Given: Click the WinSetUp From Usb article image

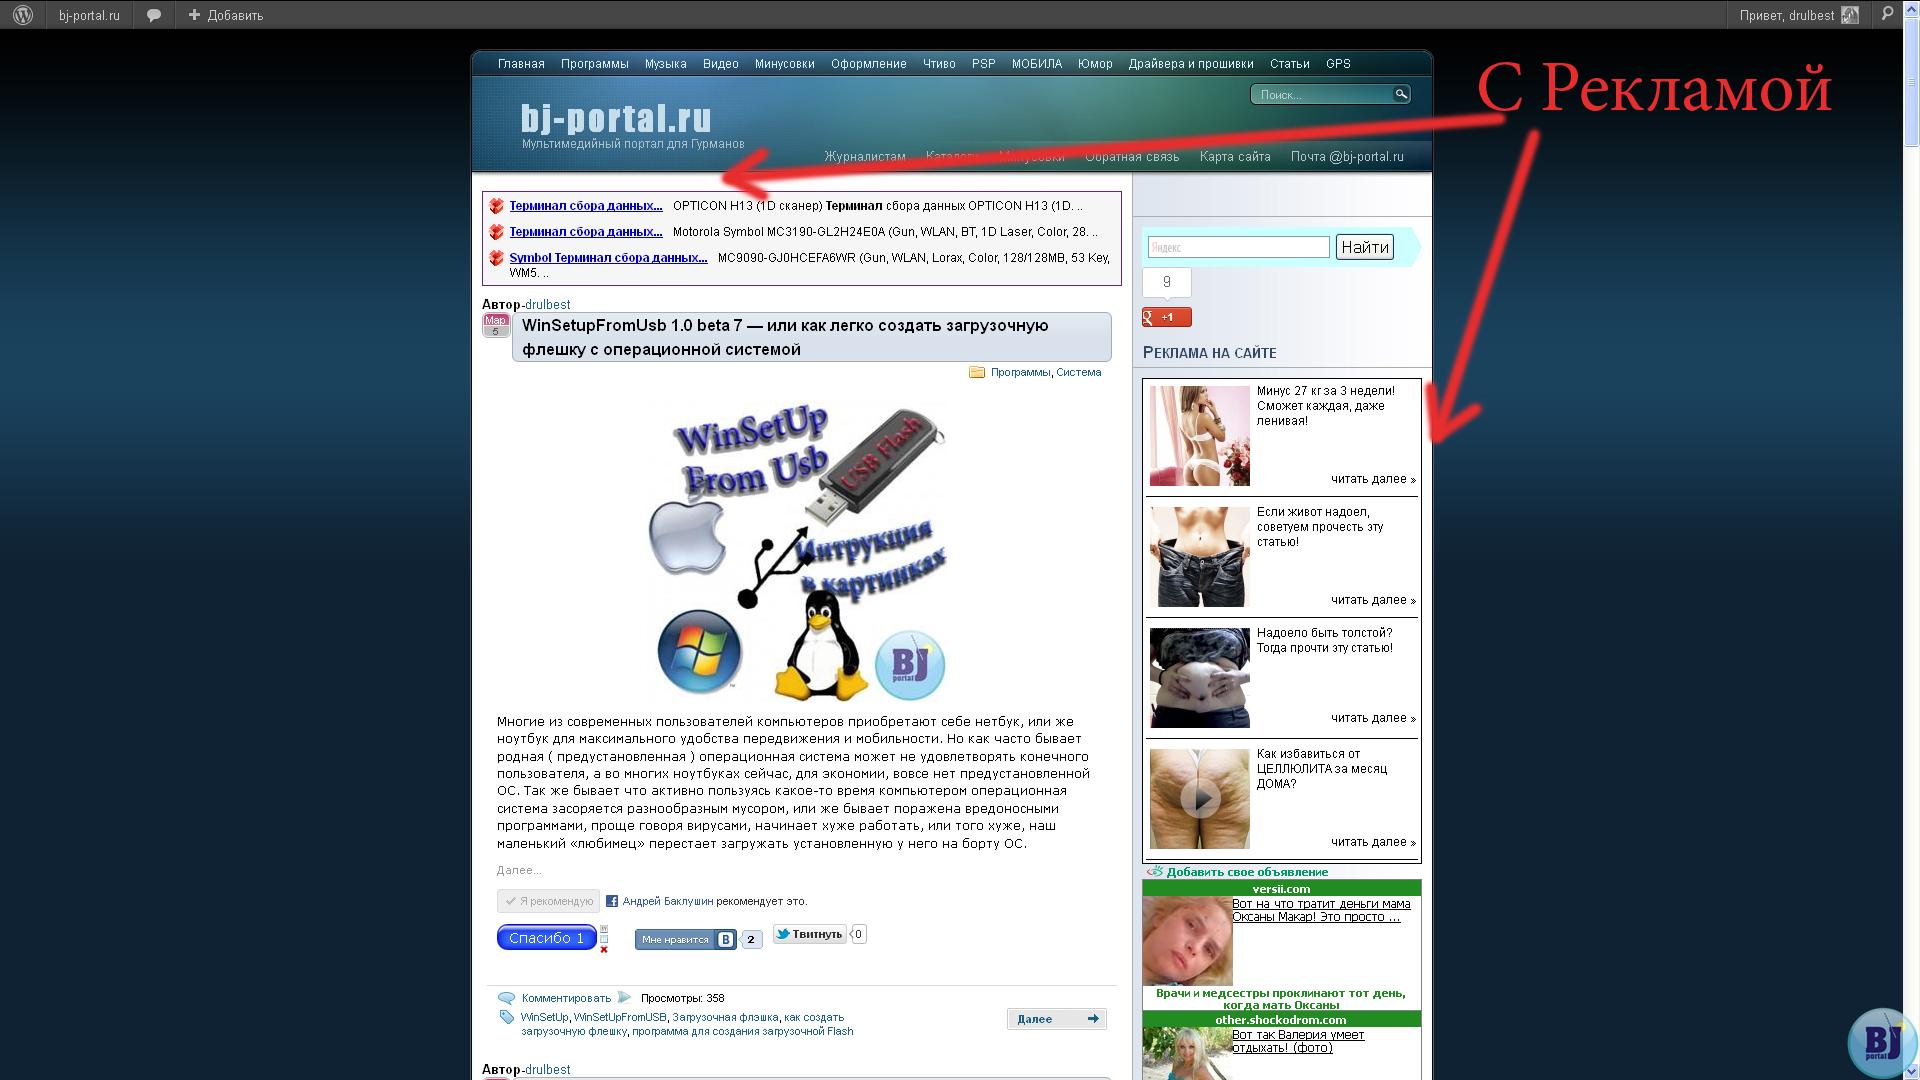Looking at the screenshot, I should (797, 549).
